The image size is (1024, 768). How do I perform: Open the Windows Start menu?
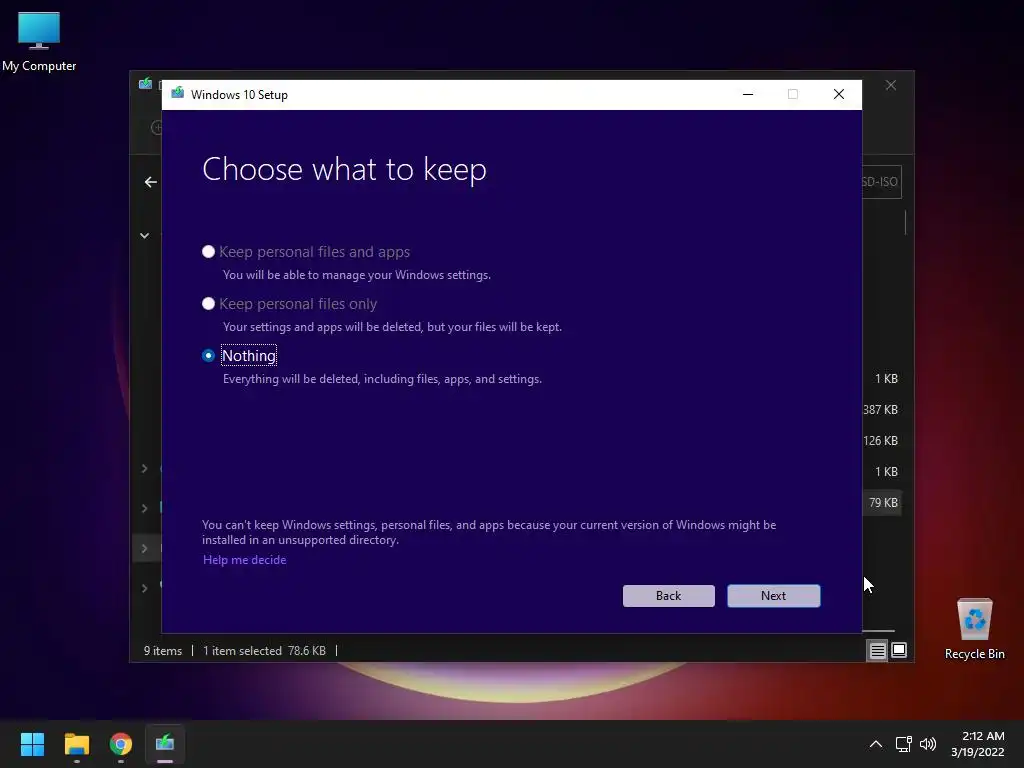(32, 744)
